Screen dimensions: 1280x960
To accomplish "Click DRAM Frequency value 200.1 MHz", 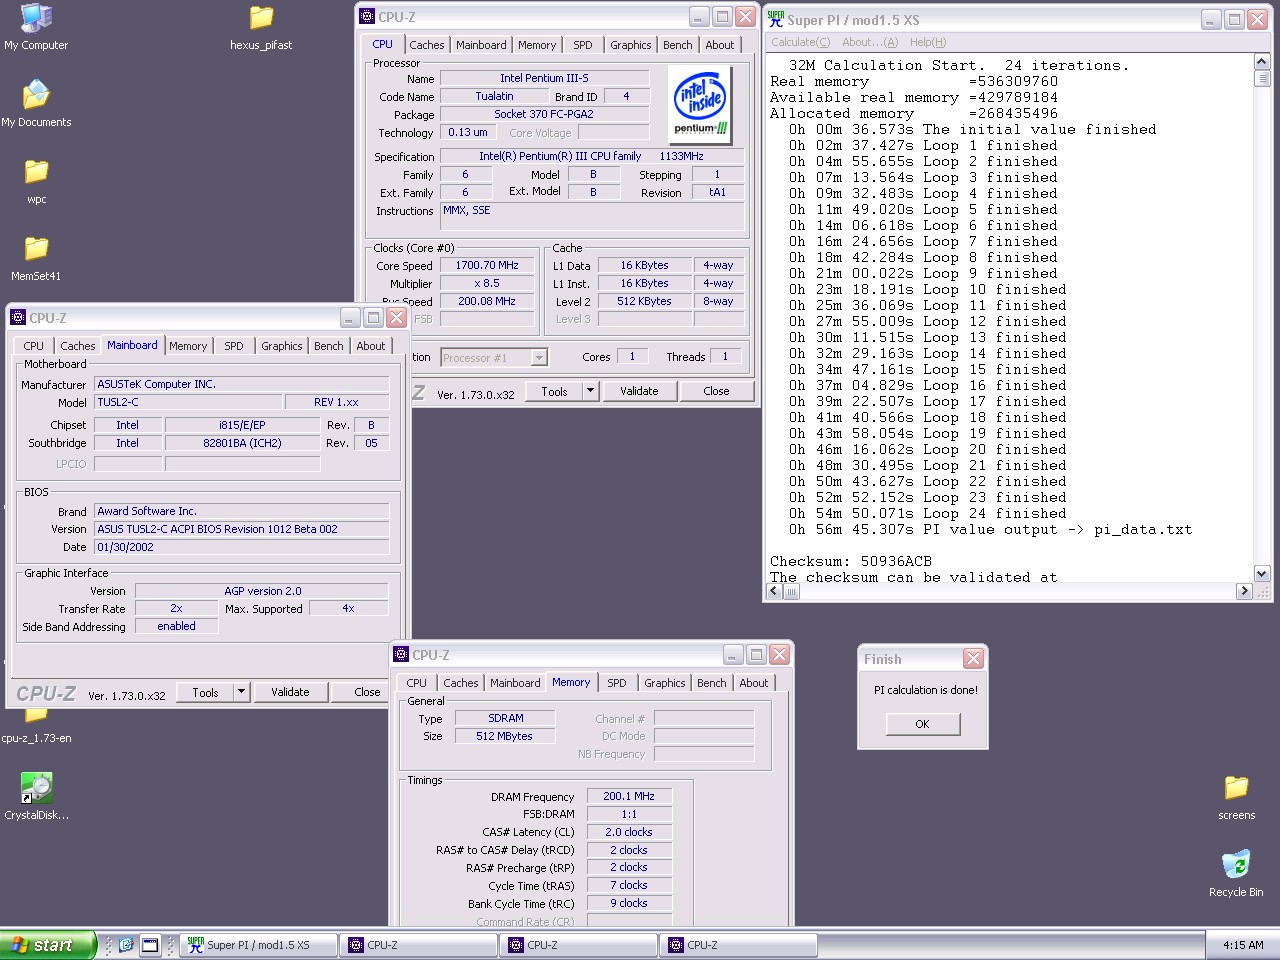I will point(629,796).
